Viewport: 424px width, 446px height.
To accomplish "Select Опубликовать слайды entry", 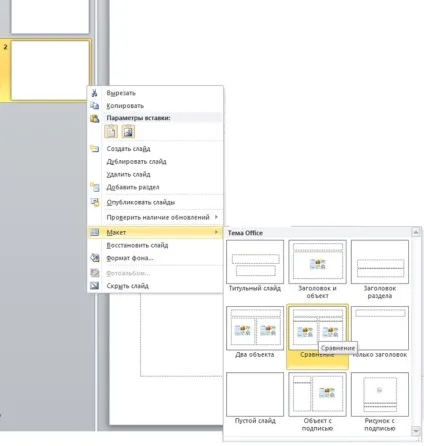I will 155,202.
